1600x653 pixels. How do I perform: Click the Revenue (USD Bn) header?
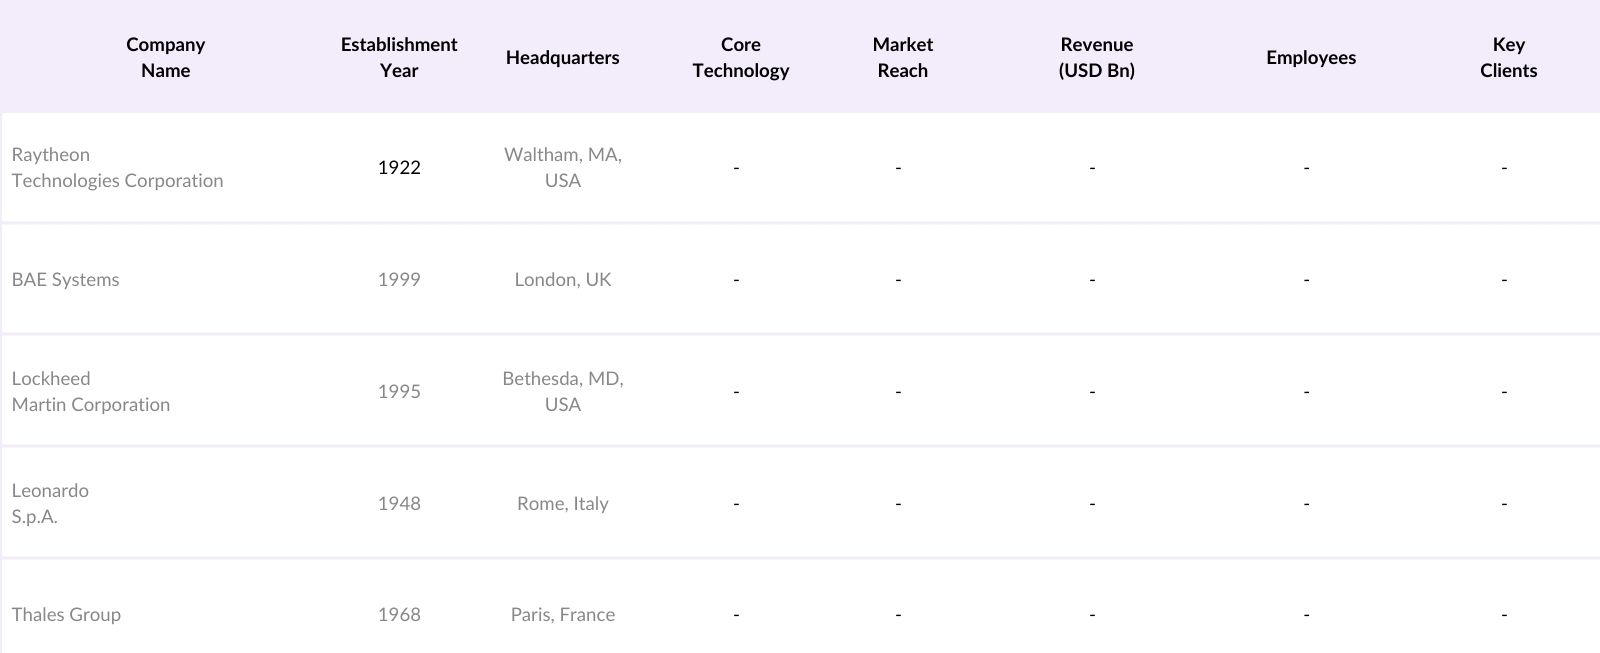(1097, 57)
